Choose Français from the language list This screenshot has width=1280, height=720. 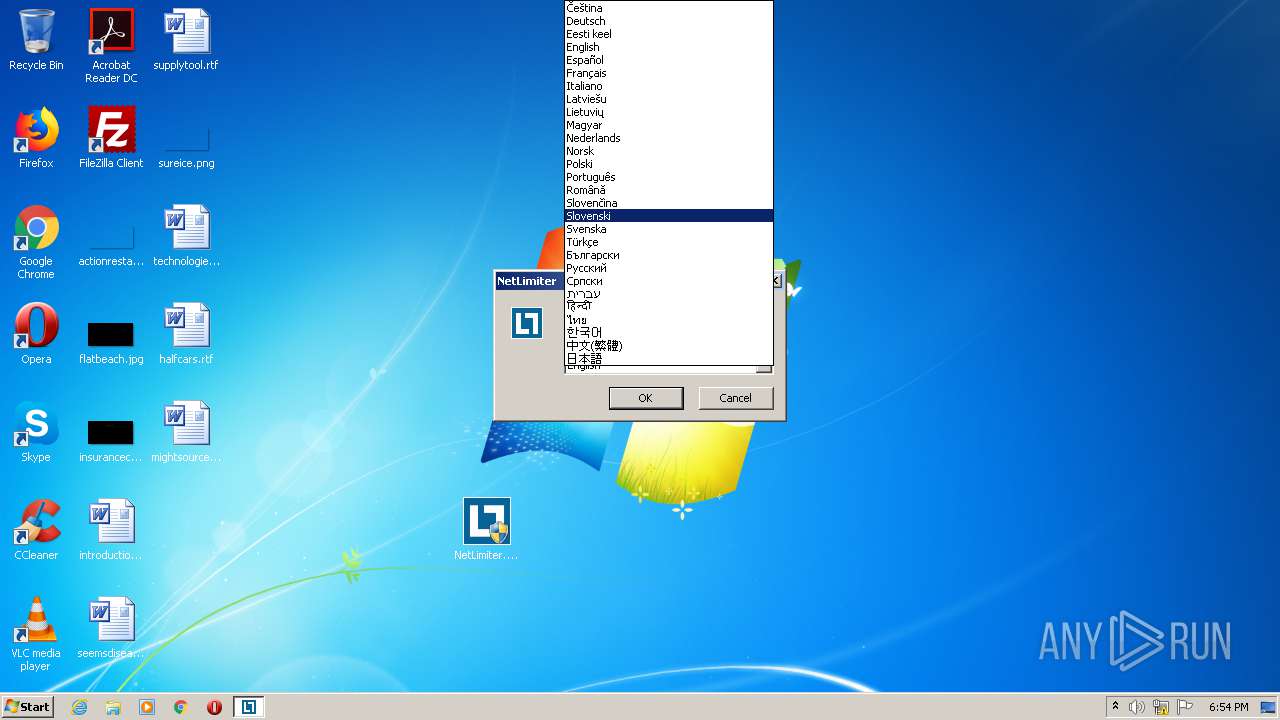[x=669, y=73]
